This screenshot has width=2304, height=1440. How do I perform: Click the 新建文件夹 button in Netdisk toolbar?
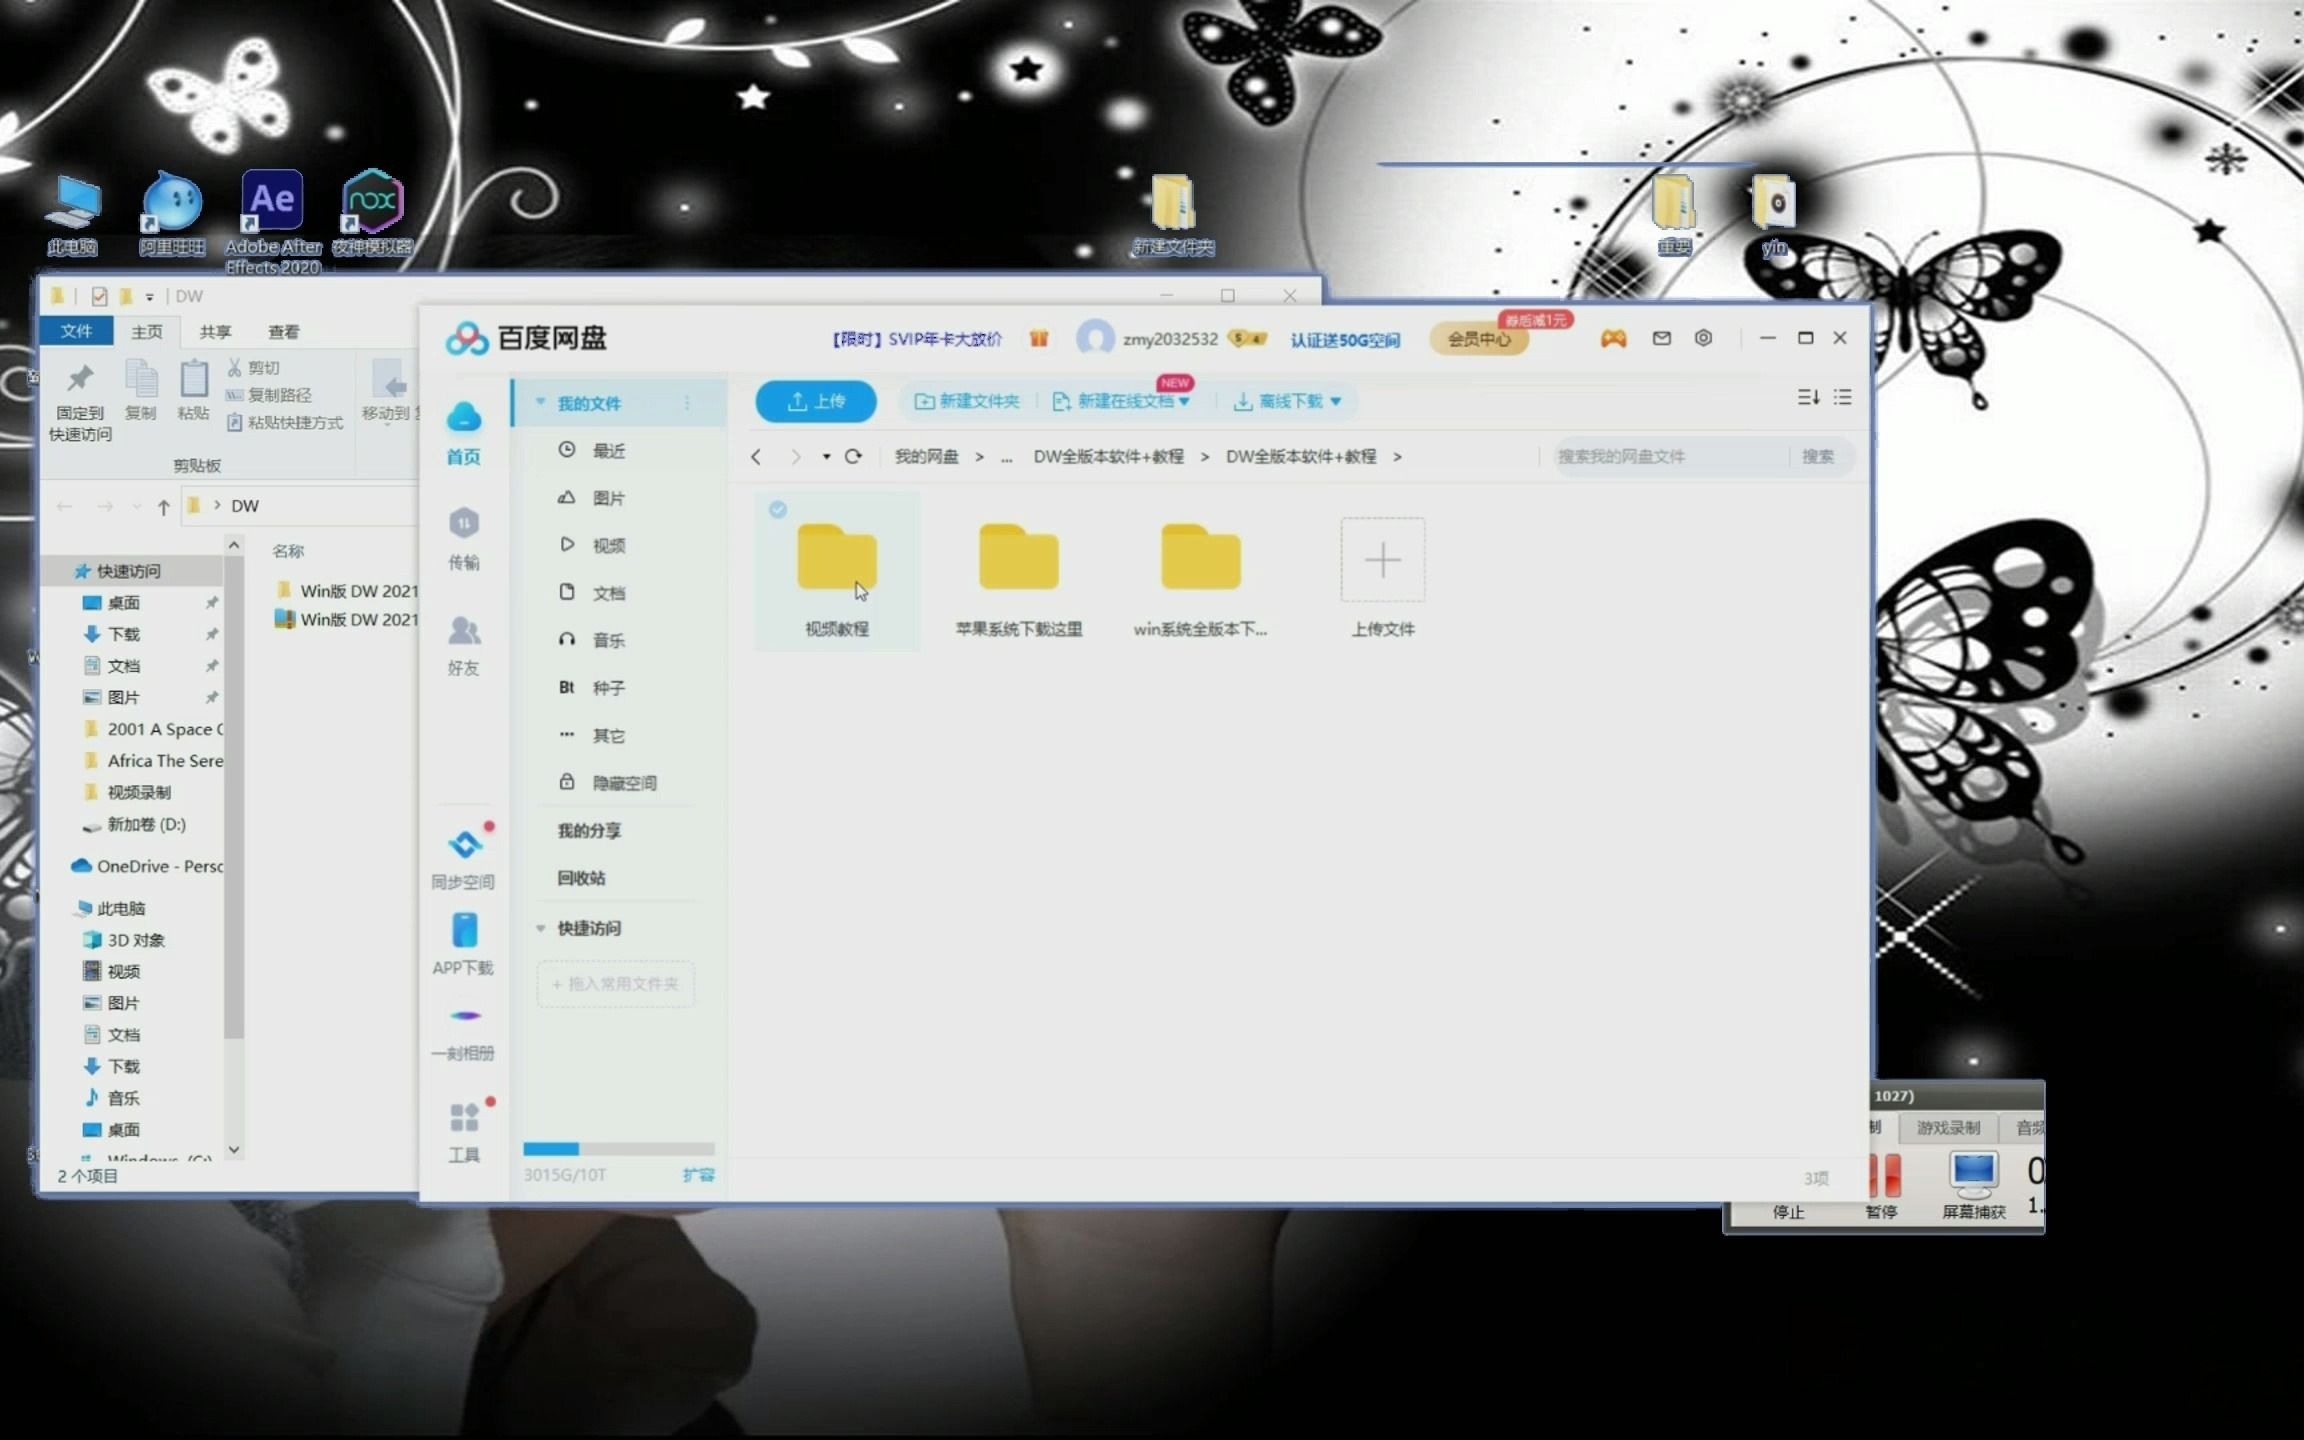click(967, 401)
